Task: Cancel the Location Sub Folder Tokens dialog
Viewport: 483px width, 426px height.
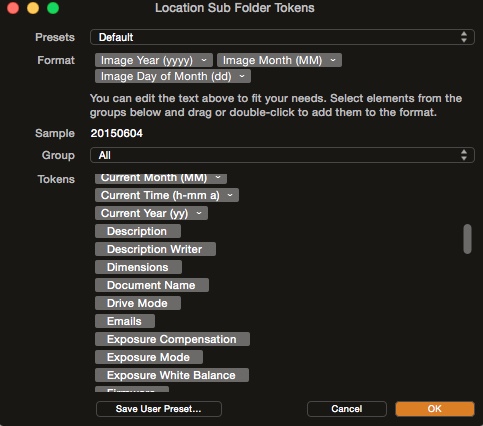Action: [x=347, y=409]
